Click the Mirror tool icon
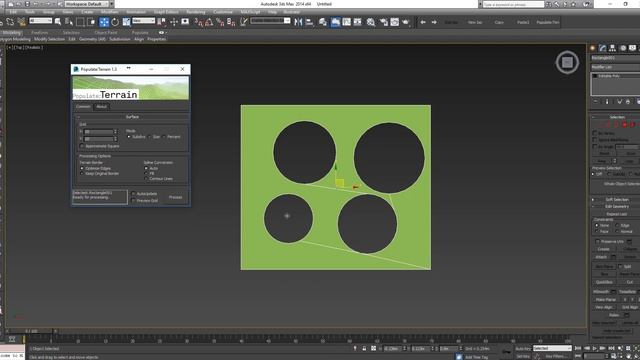 [298, 22]
